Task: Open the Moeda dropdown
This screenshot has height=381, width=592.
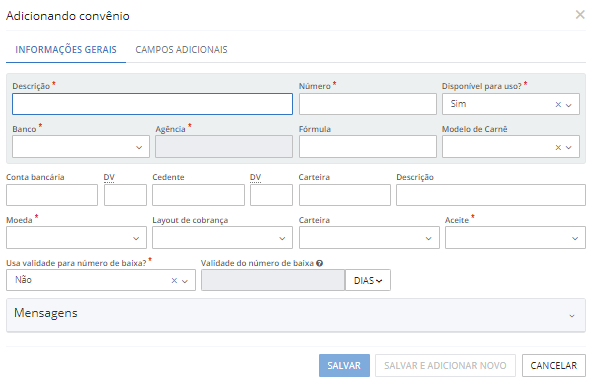Action: 76,238
